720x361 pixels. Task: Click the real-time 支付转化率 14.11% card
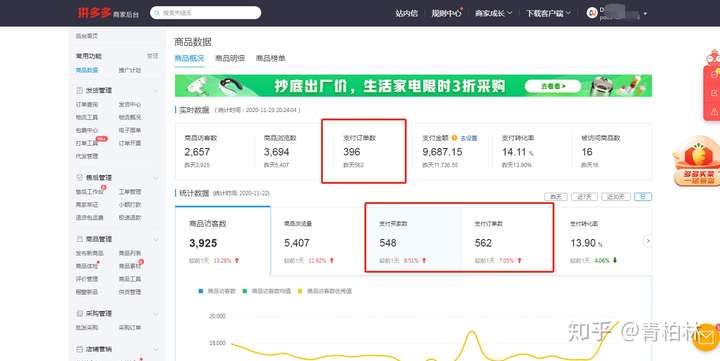click(533, 151)
